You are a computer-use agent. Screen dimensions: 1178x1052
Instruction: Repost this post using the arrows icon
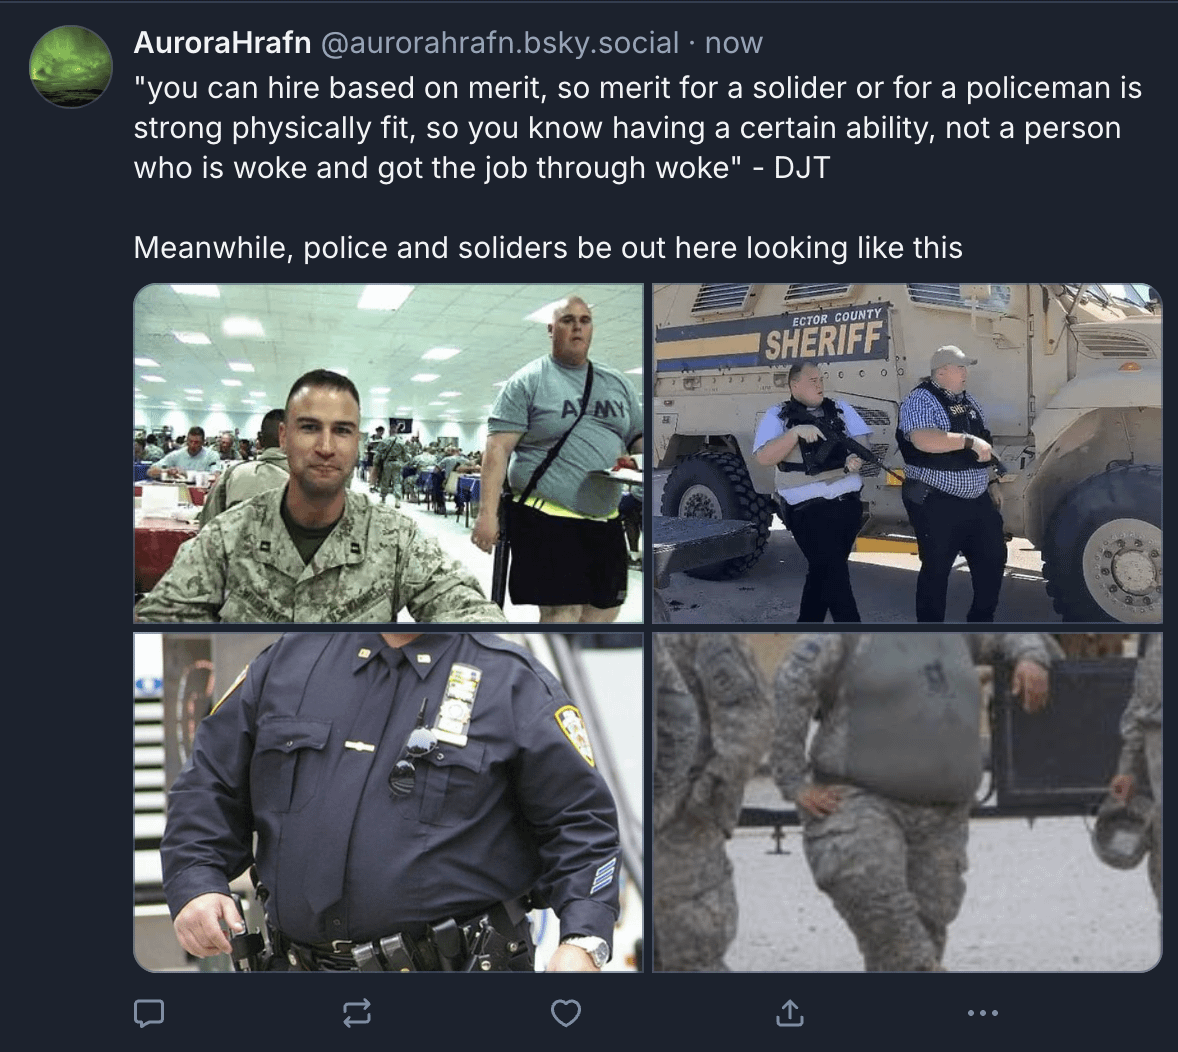357,1013
